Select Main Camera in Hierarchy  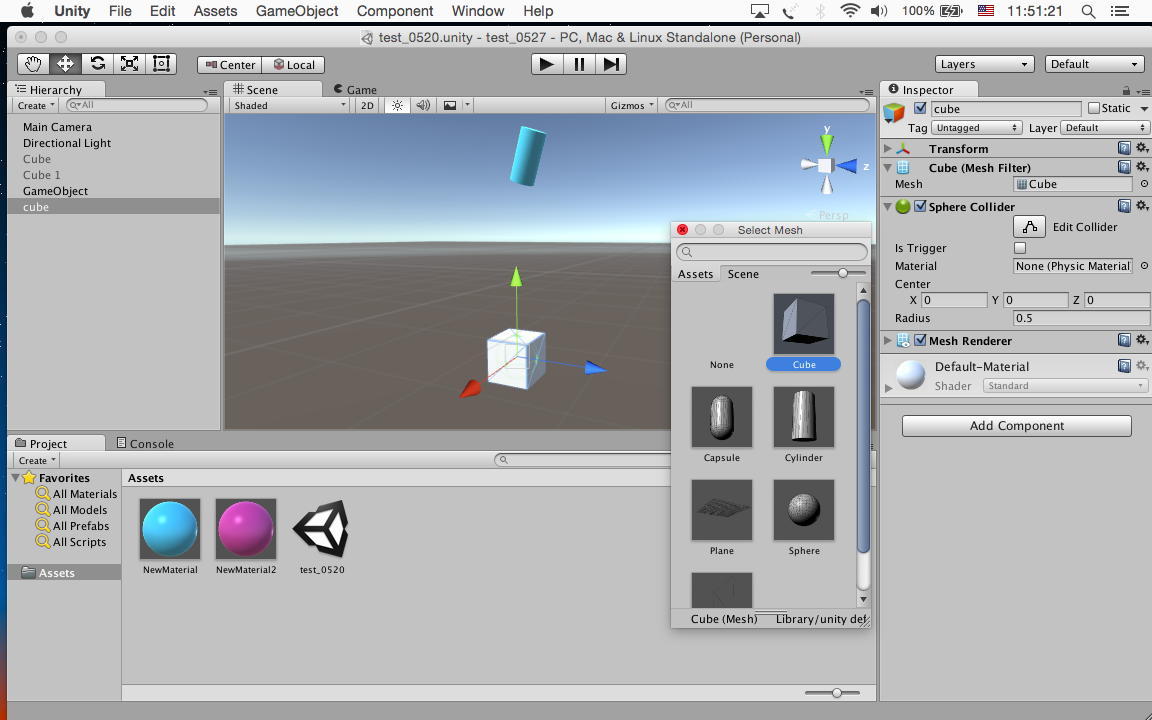(x=57, y=126)
